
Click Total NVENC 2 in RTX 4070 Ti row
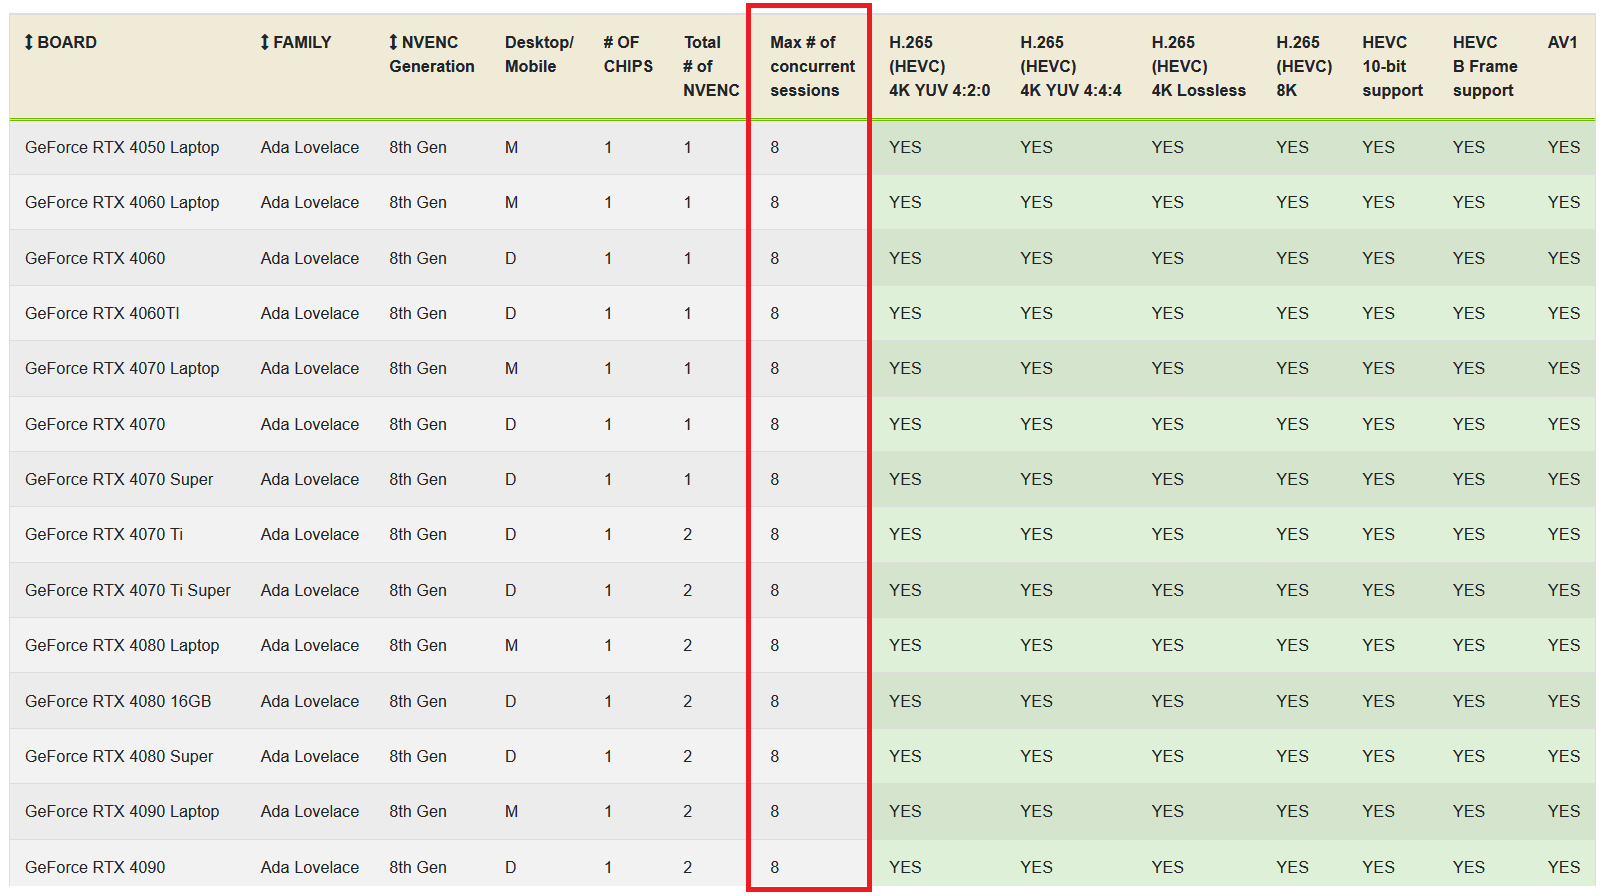pyautogui.click(x=687, y=534)
